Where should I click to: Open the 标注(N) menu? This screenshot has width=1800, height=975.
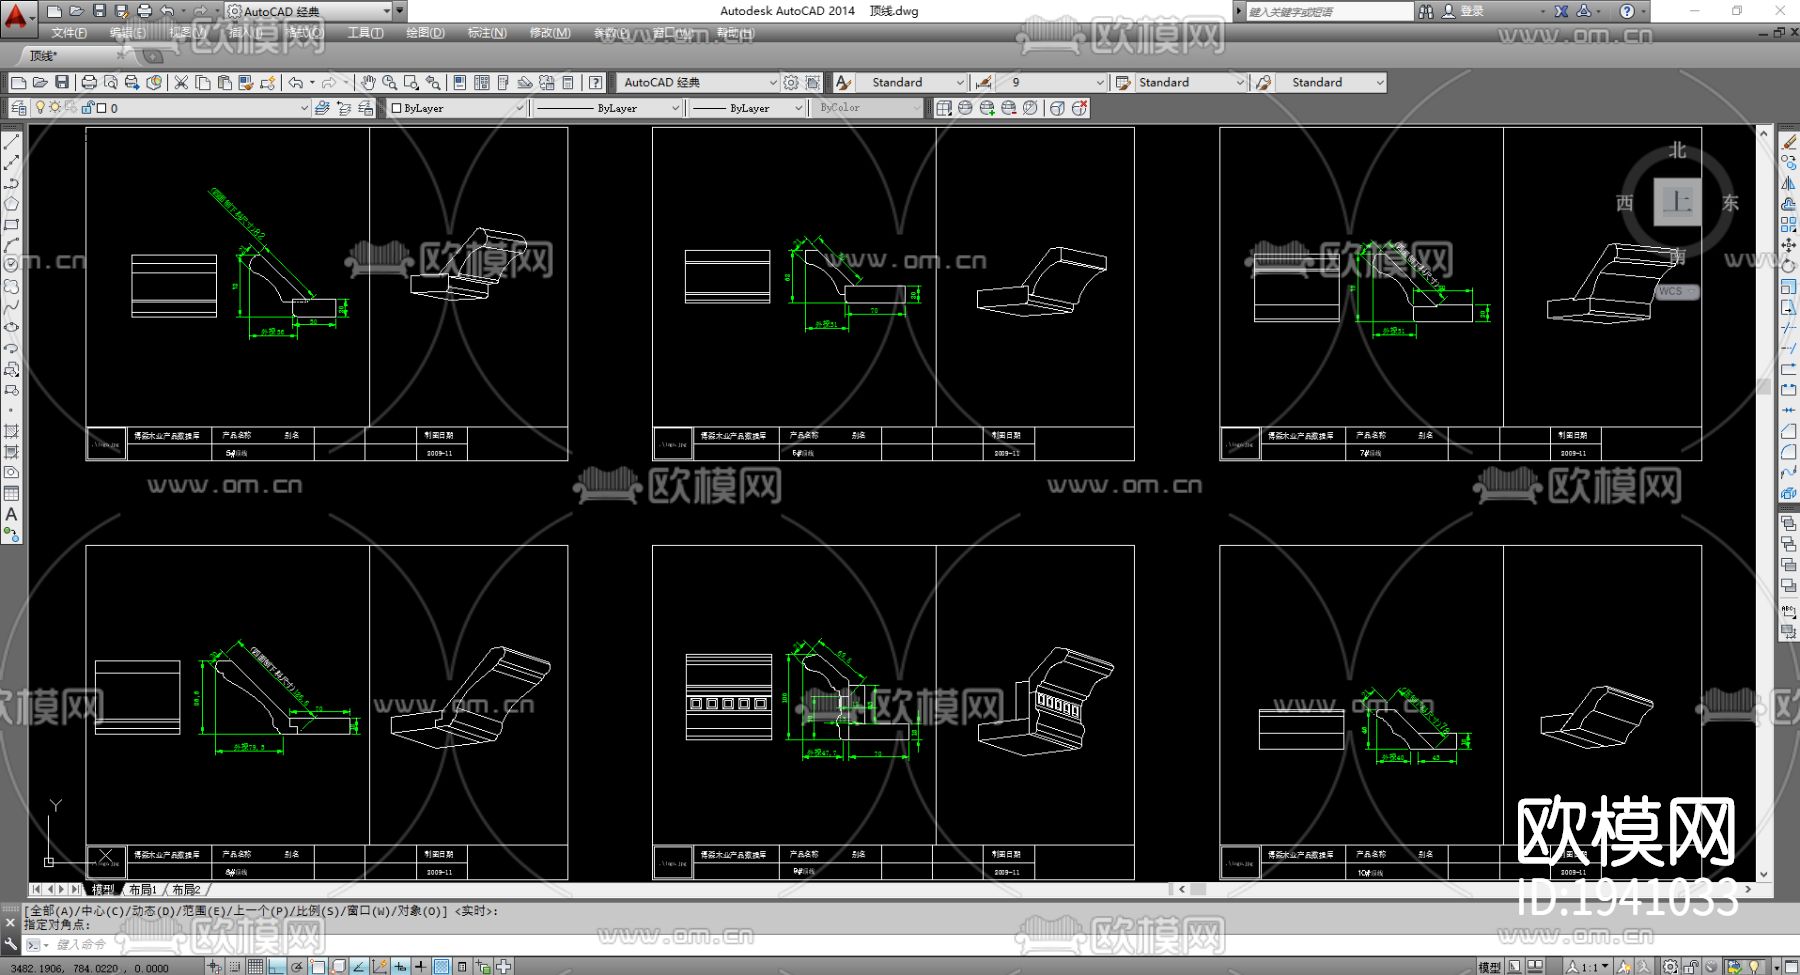tap(487, 33)
